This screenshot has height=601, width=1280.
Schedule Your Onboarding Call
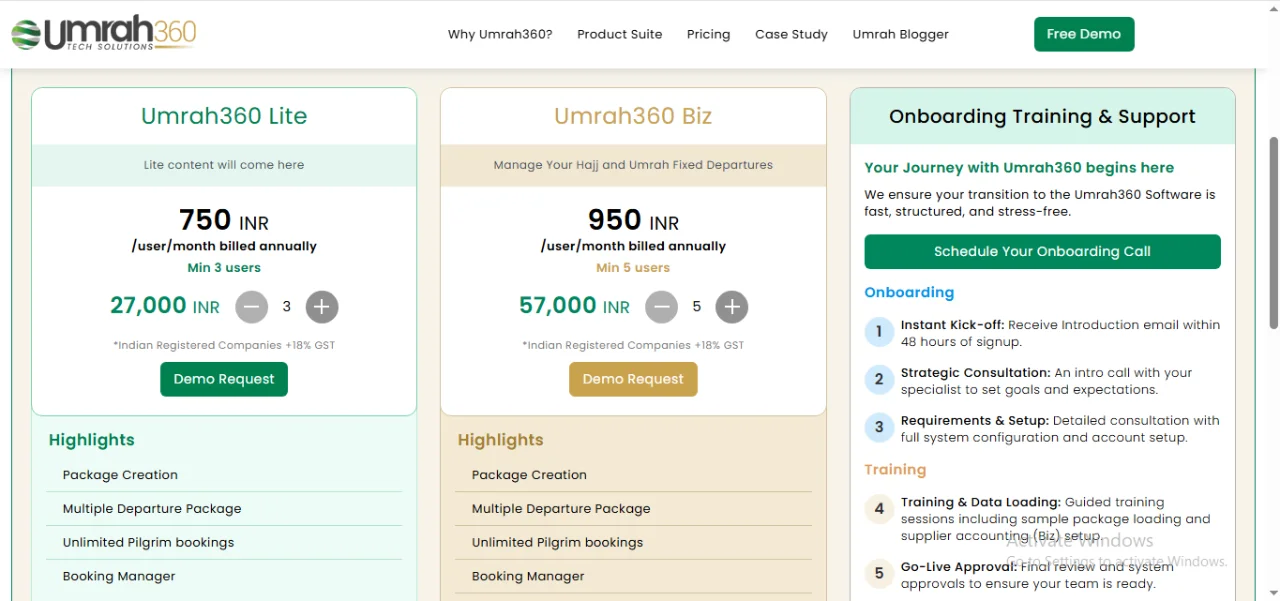[x=1042, y=252]
